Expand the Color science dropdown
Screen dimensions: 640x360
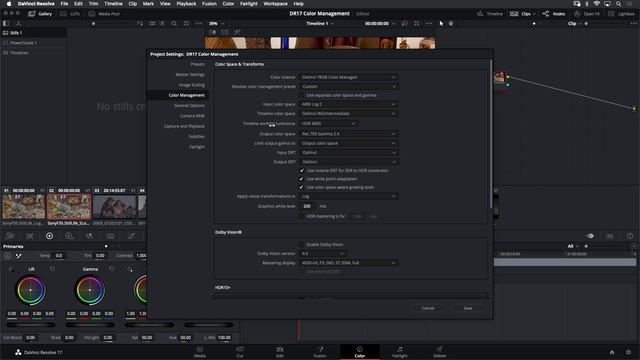349,77
